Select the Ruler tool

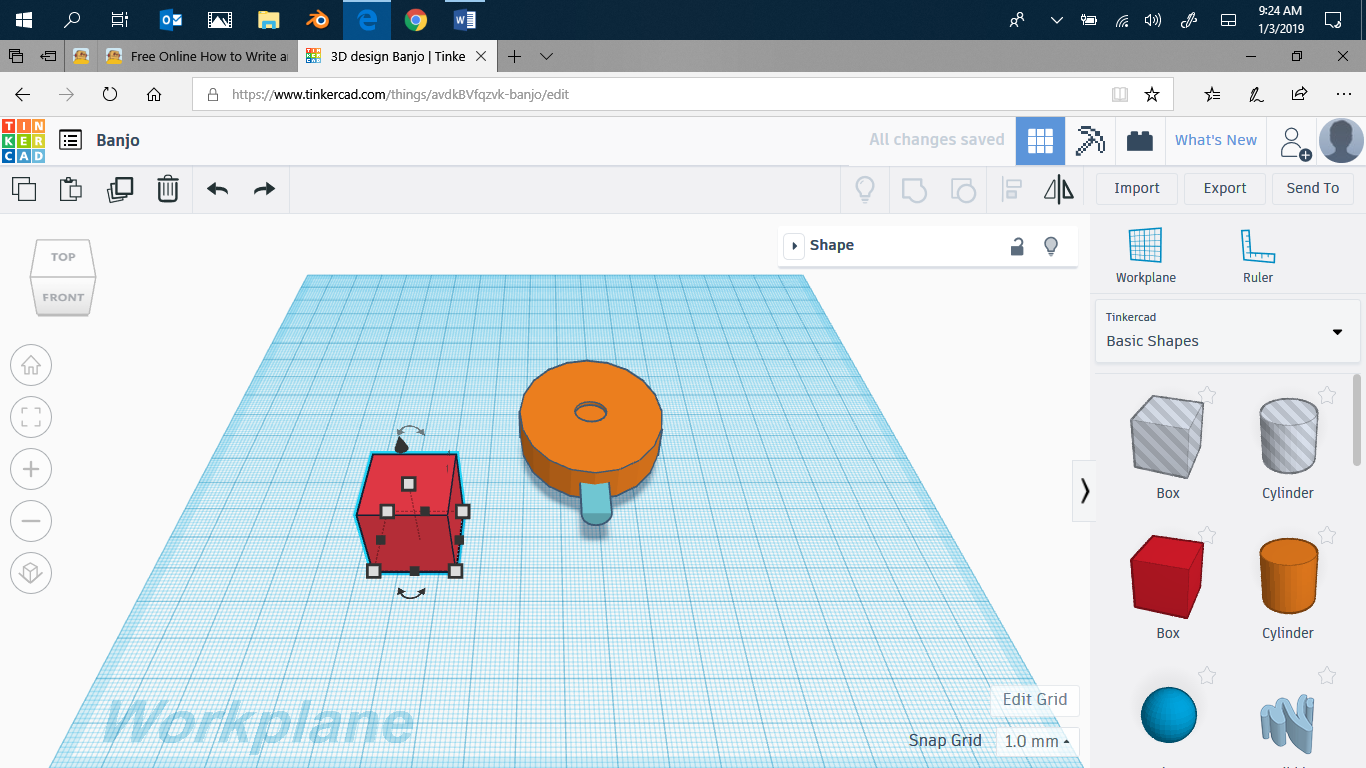tap(1258, 256)
